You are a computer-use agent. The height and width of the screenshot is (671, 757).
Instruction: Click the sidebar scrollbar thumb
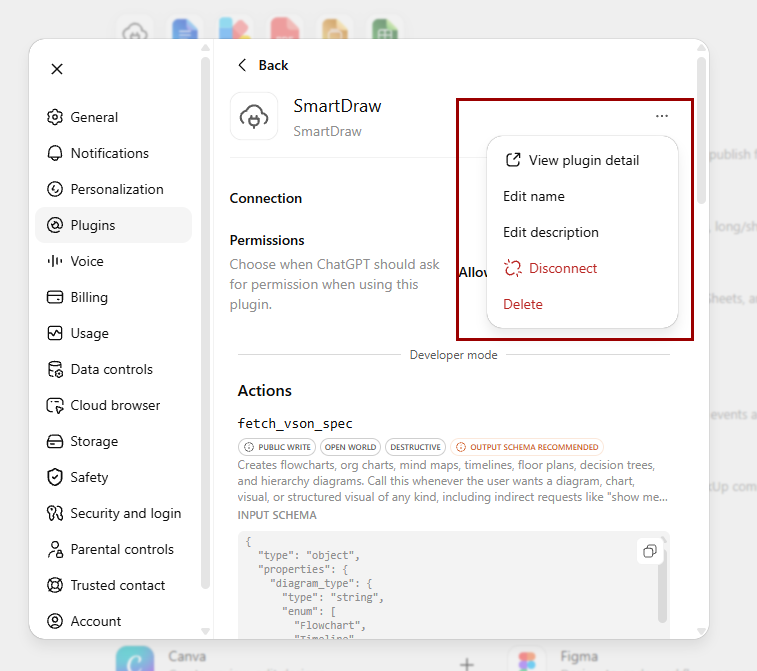coord(205,322)
